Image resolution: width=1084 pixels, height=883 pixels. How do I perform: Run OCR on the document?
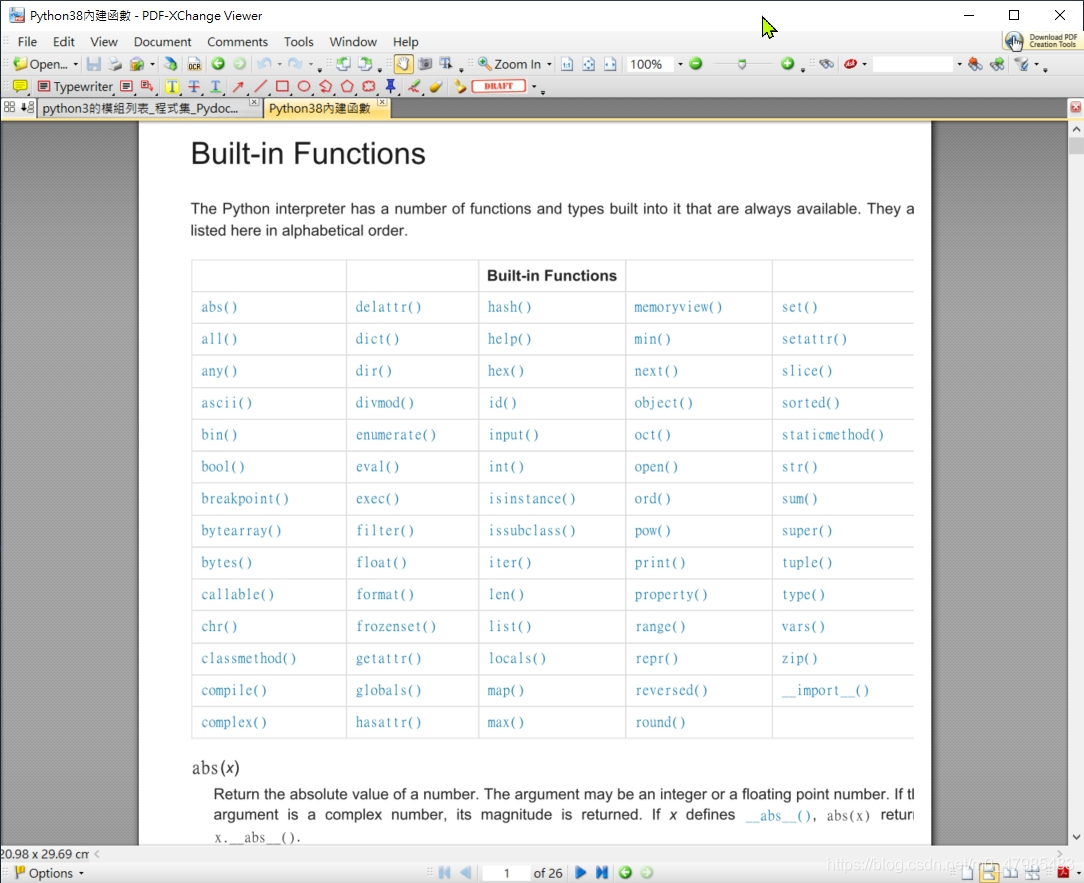click(194, 64)
